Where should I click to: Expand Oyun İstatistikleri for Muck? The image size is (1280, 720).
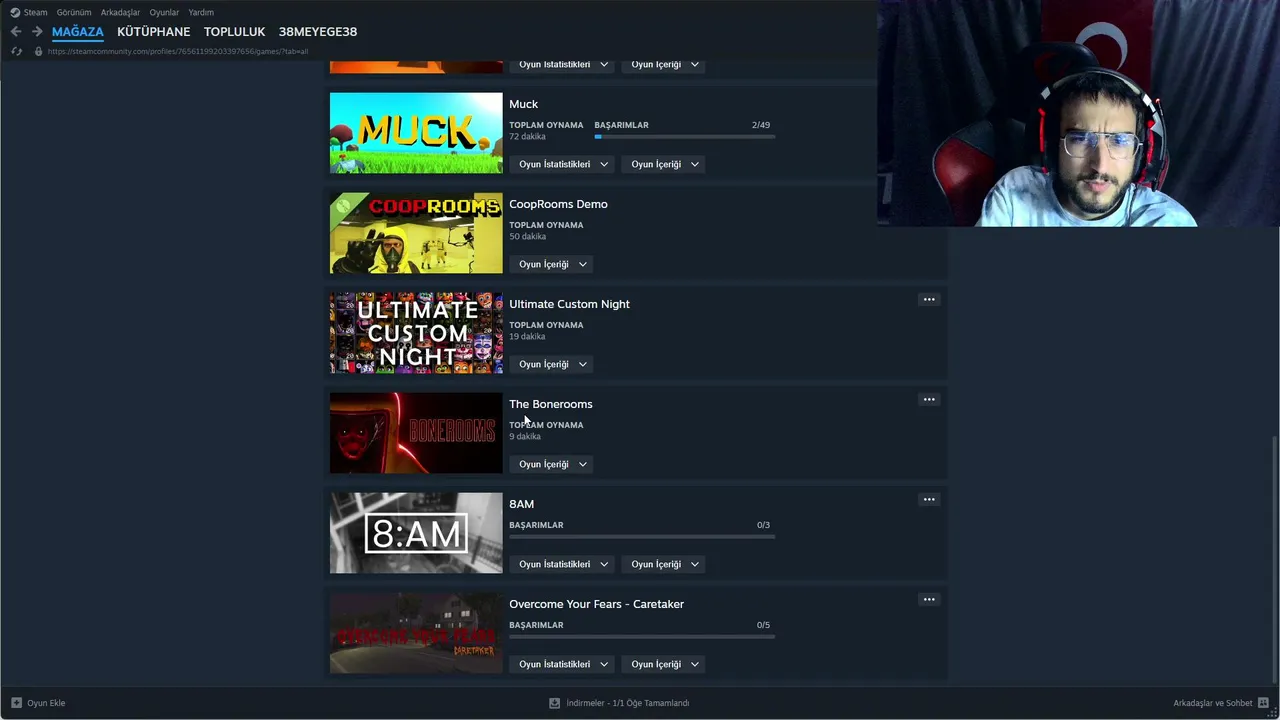point(563,164)
